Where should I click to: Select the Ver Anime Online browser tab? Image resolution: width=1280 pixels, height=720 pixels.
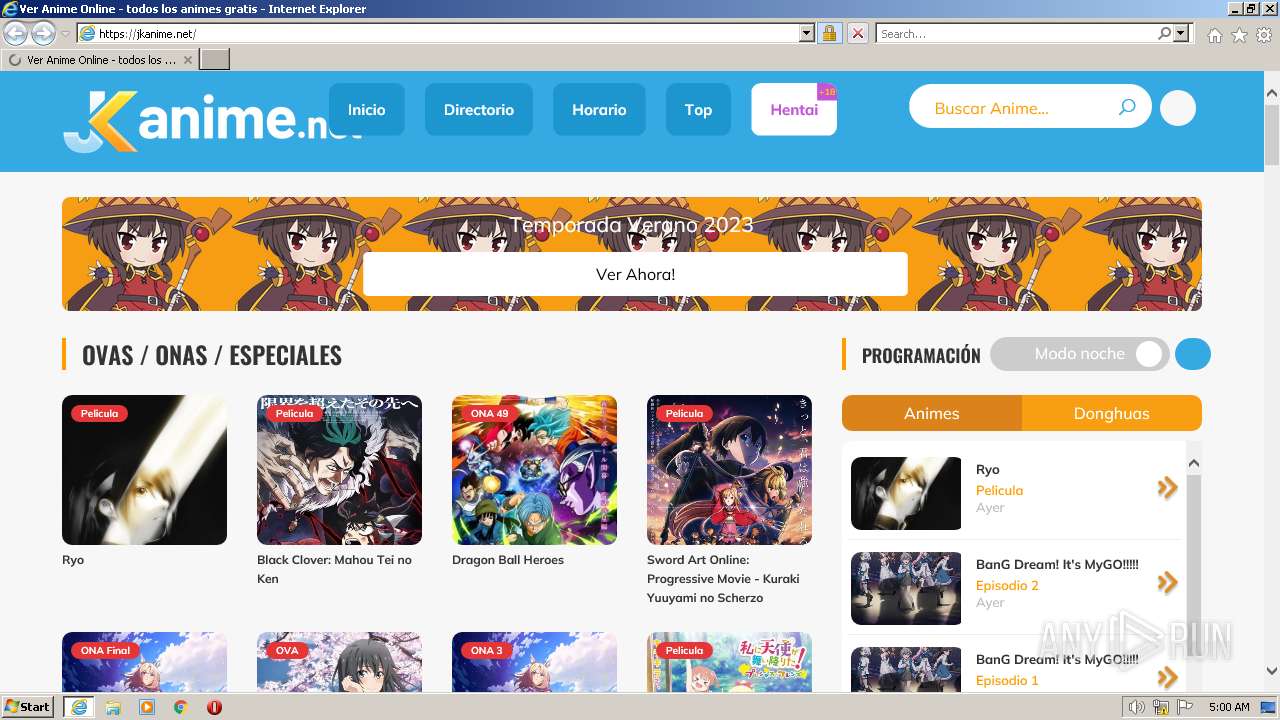coord(100,60)
